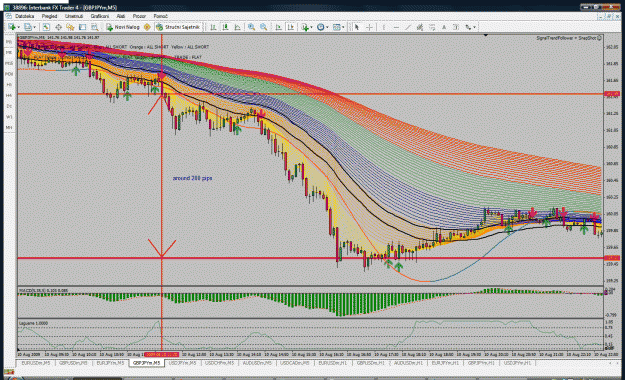Click the indicators list icon
This screenshot has width=625, height=380.
coord(305,27)
